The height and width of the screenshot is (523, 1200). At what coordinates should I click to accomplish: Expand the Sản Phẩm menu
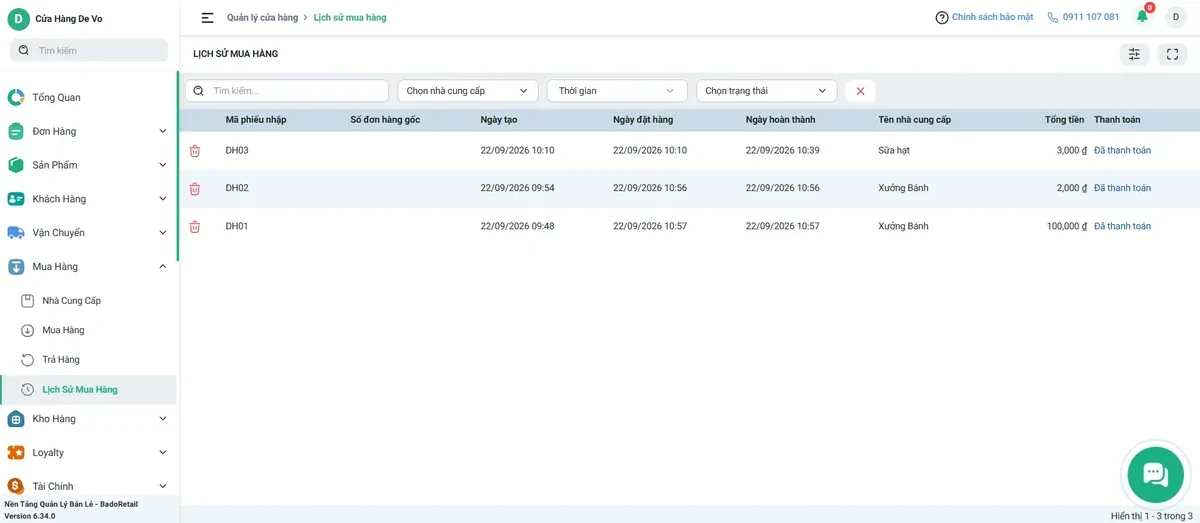[88, 165]
